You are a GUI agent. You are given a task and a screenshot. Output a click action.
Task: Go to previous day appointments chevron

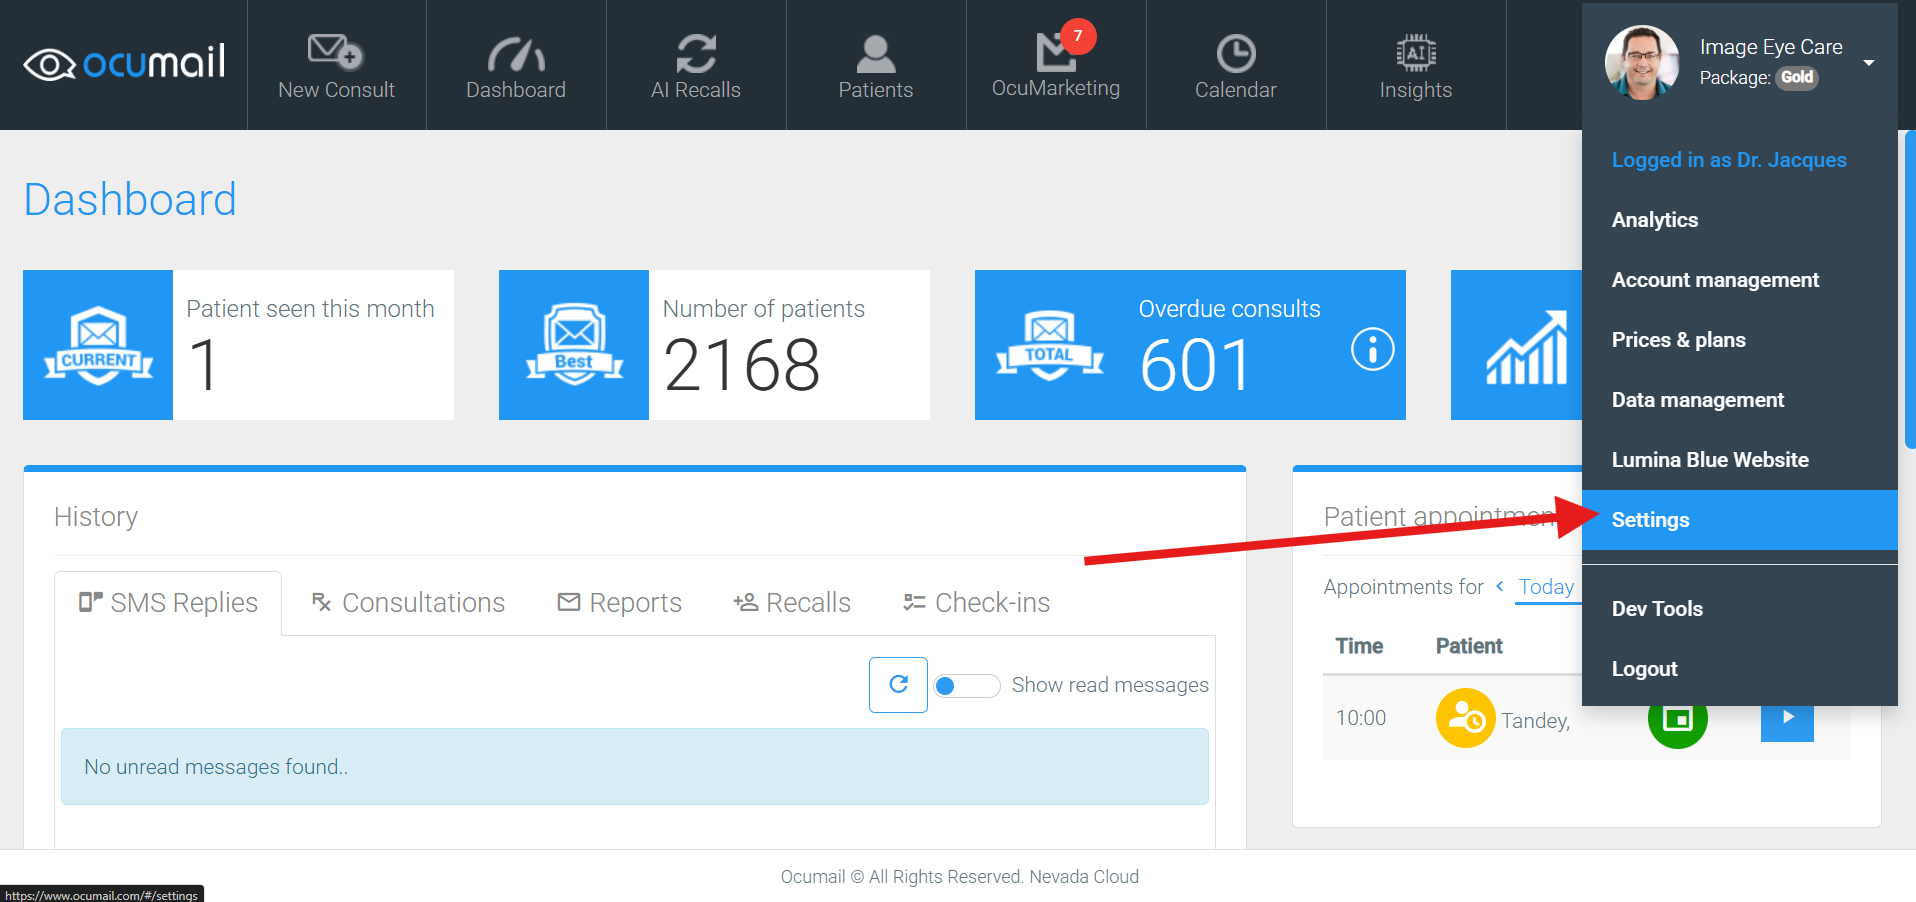pos(1499,587)
